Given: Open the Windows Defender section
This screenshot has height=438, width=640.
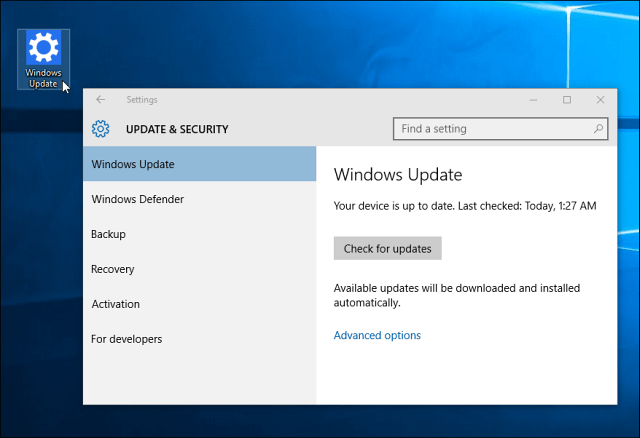Looking at the screenshot, I should pyautogui.click(x=200, y=199).
